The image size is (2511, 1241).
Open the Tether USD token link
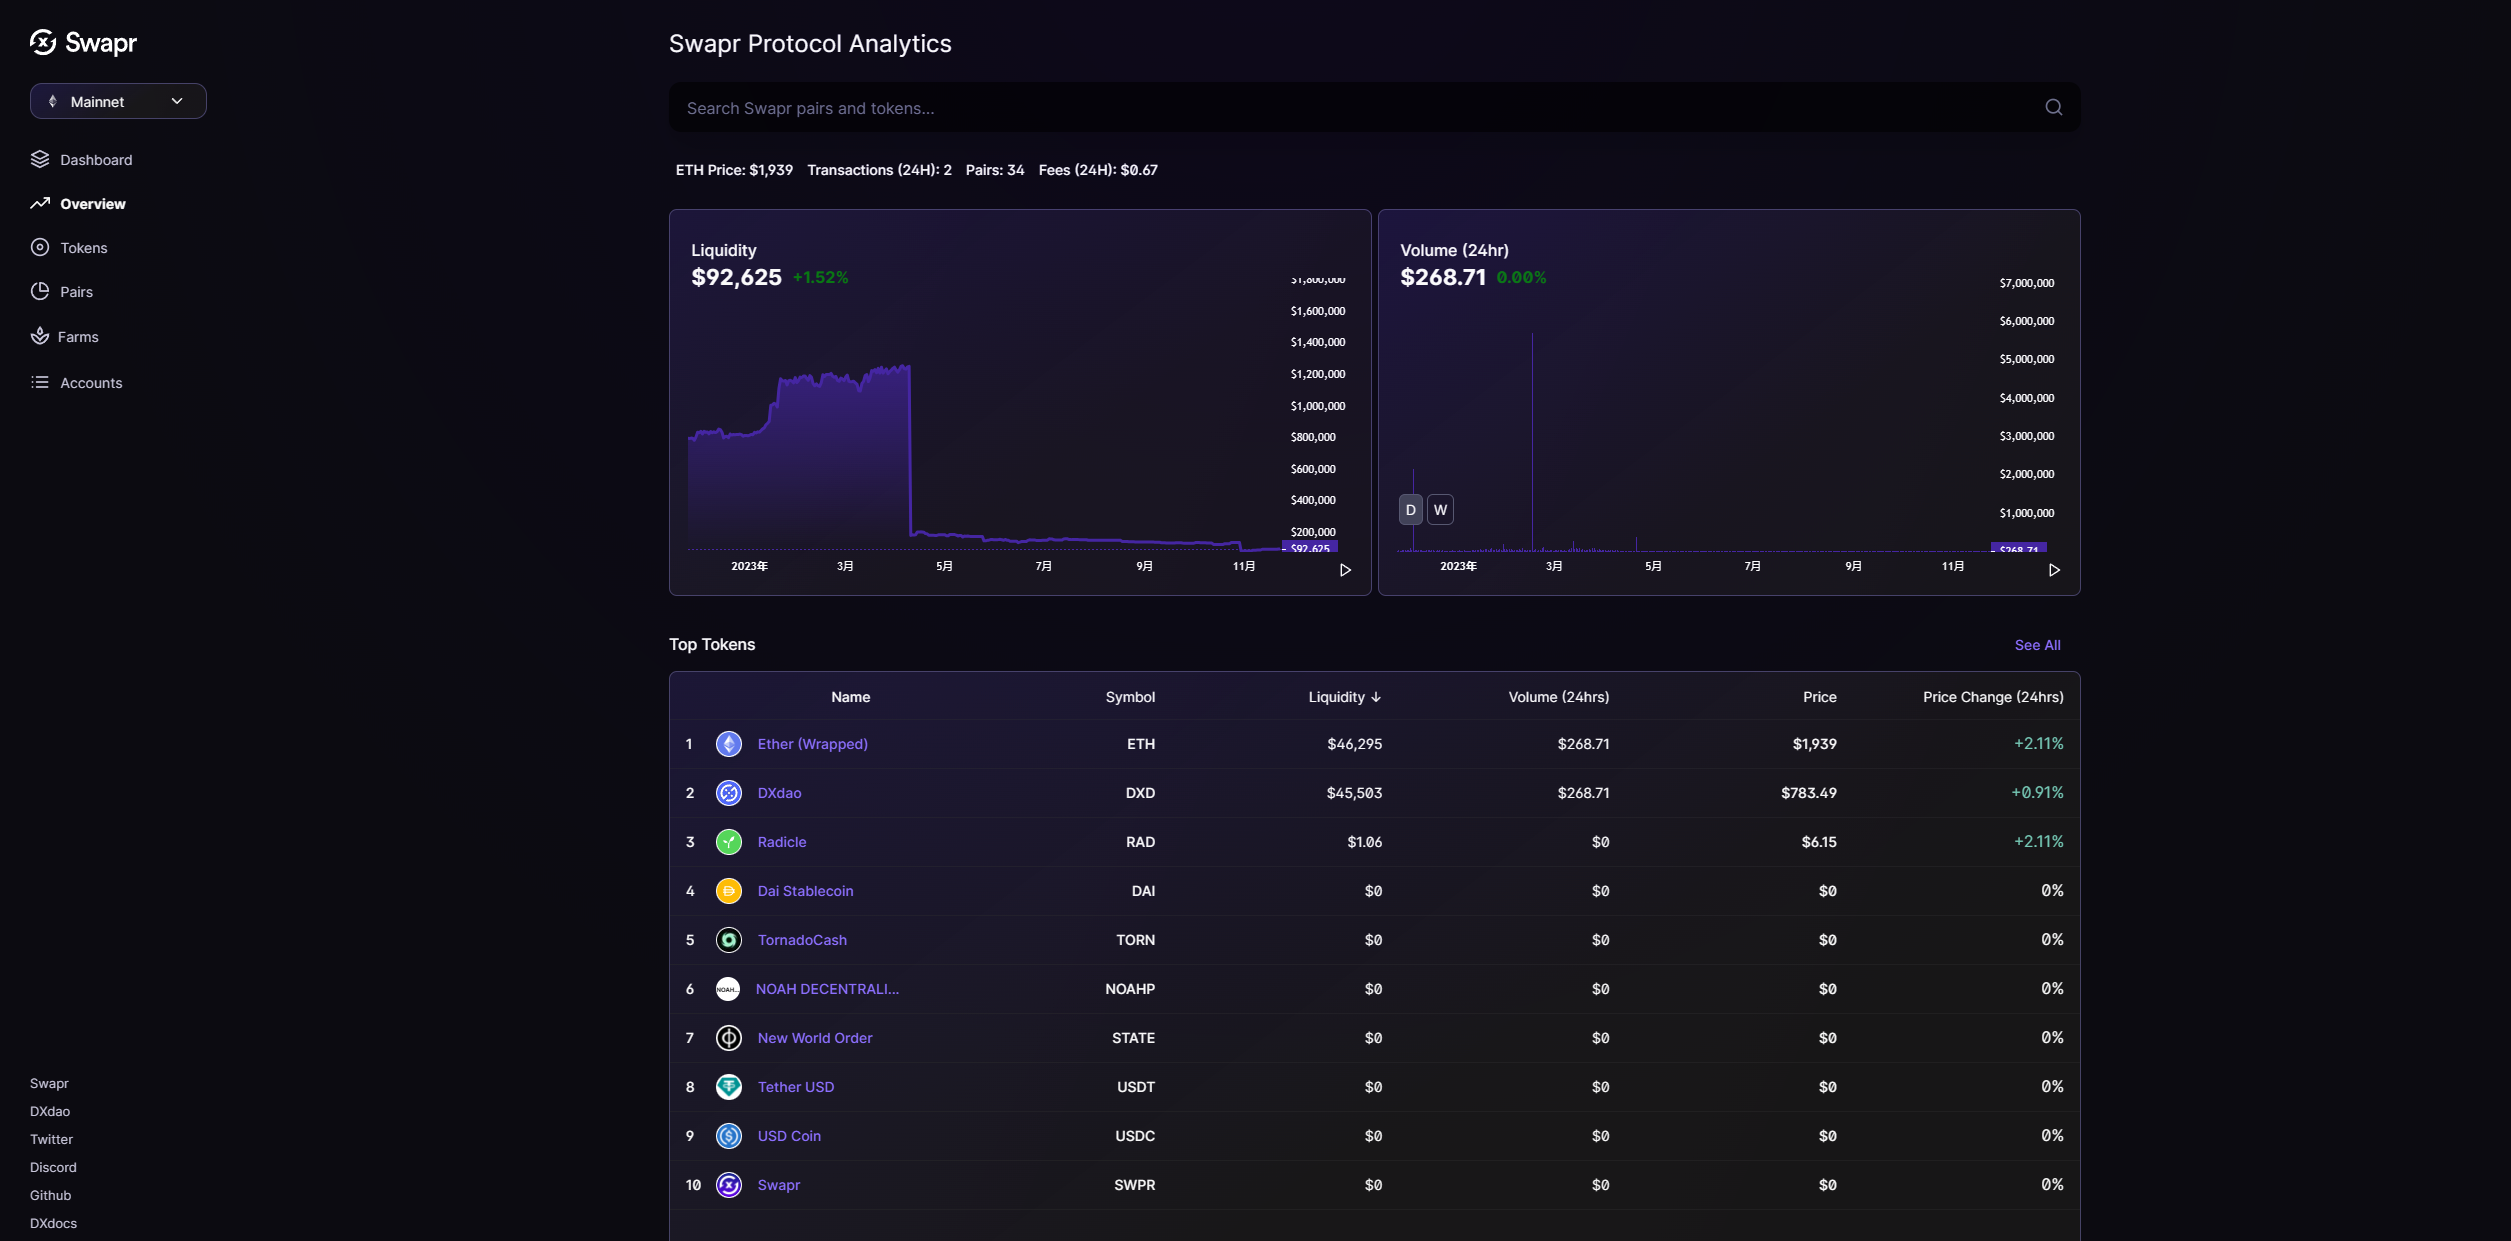click(x=795, y=1087)
